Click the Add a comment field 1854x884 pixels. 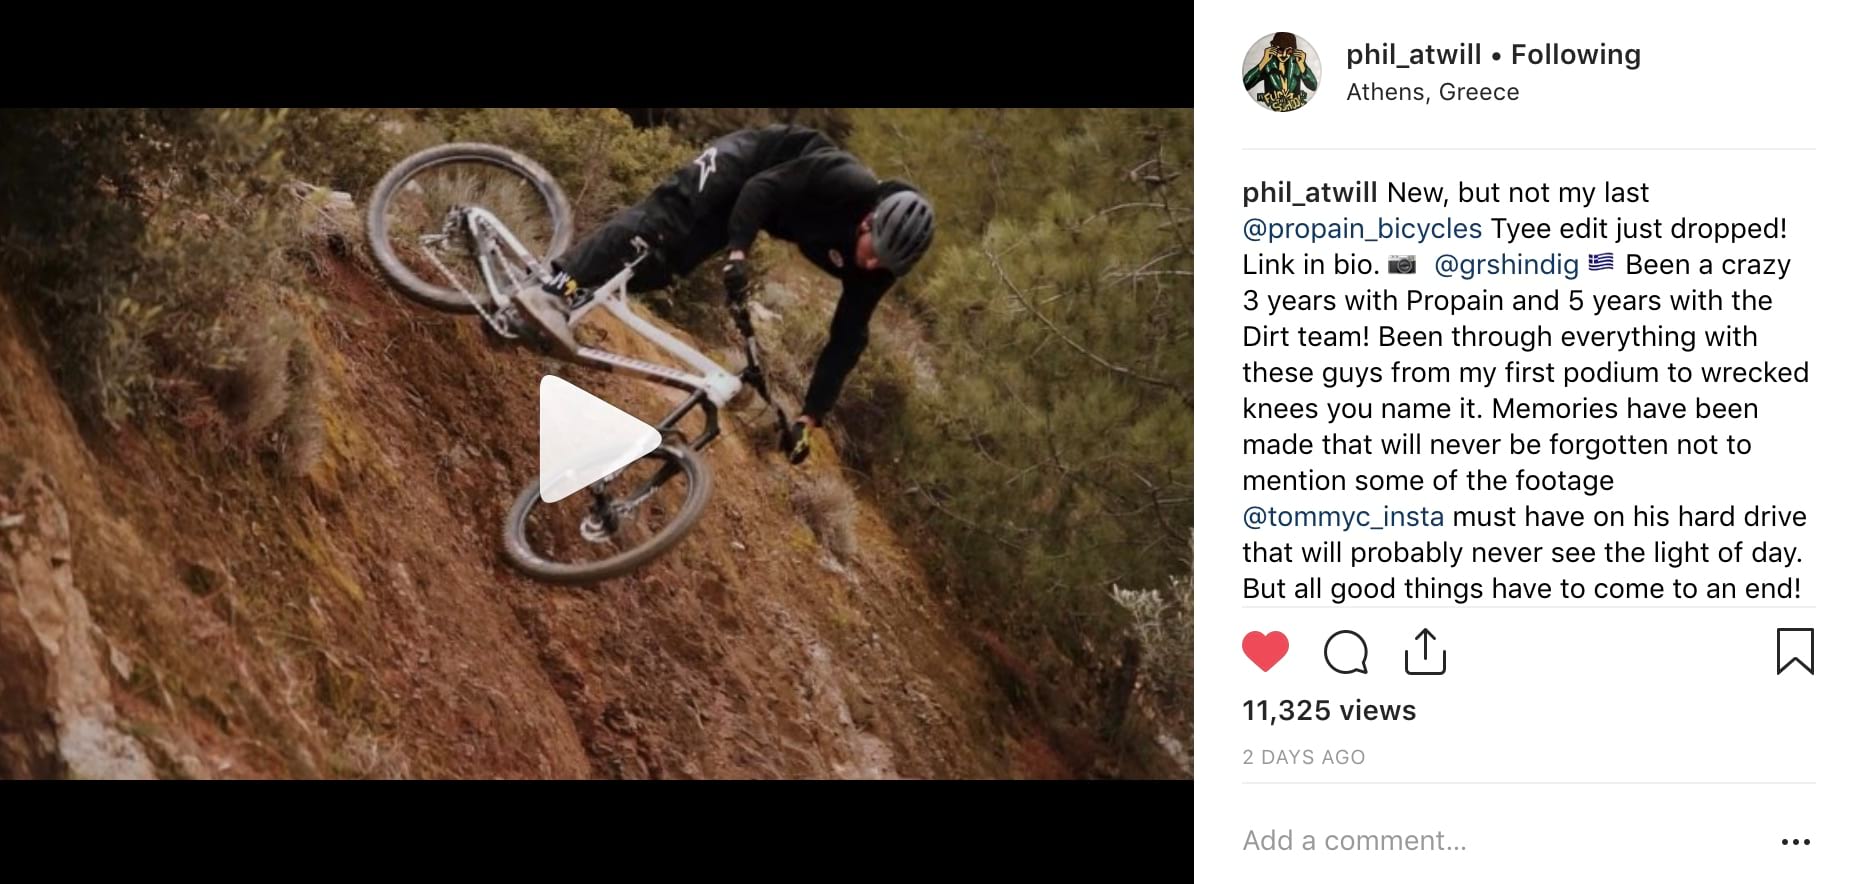tap(1500, 841)
